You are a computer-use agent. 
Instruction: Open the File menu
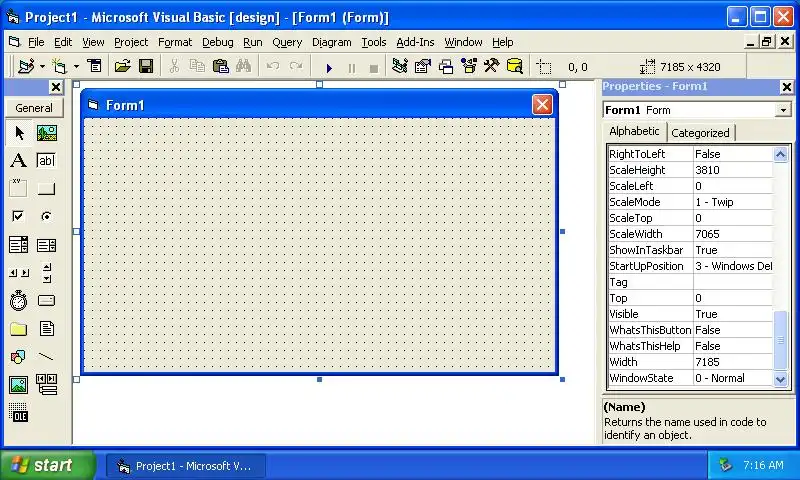pos(36,42)
